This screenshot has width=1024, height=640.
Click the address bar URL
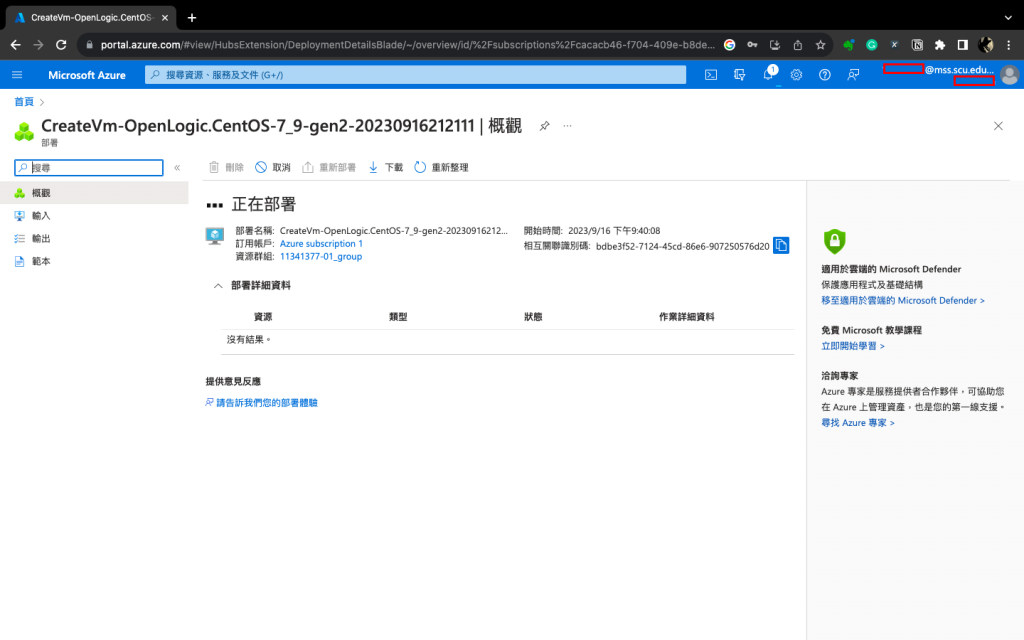pos(408,45)
